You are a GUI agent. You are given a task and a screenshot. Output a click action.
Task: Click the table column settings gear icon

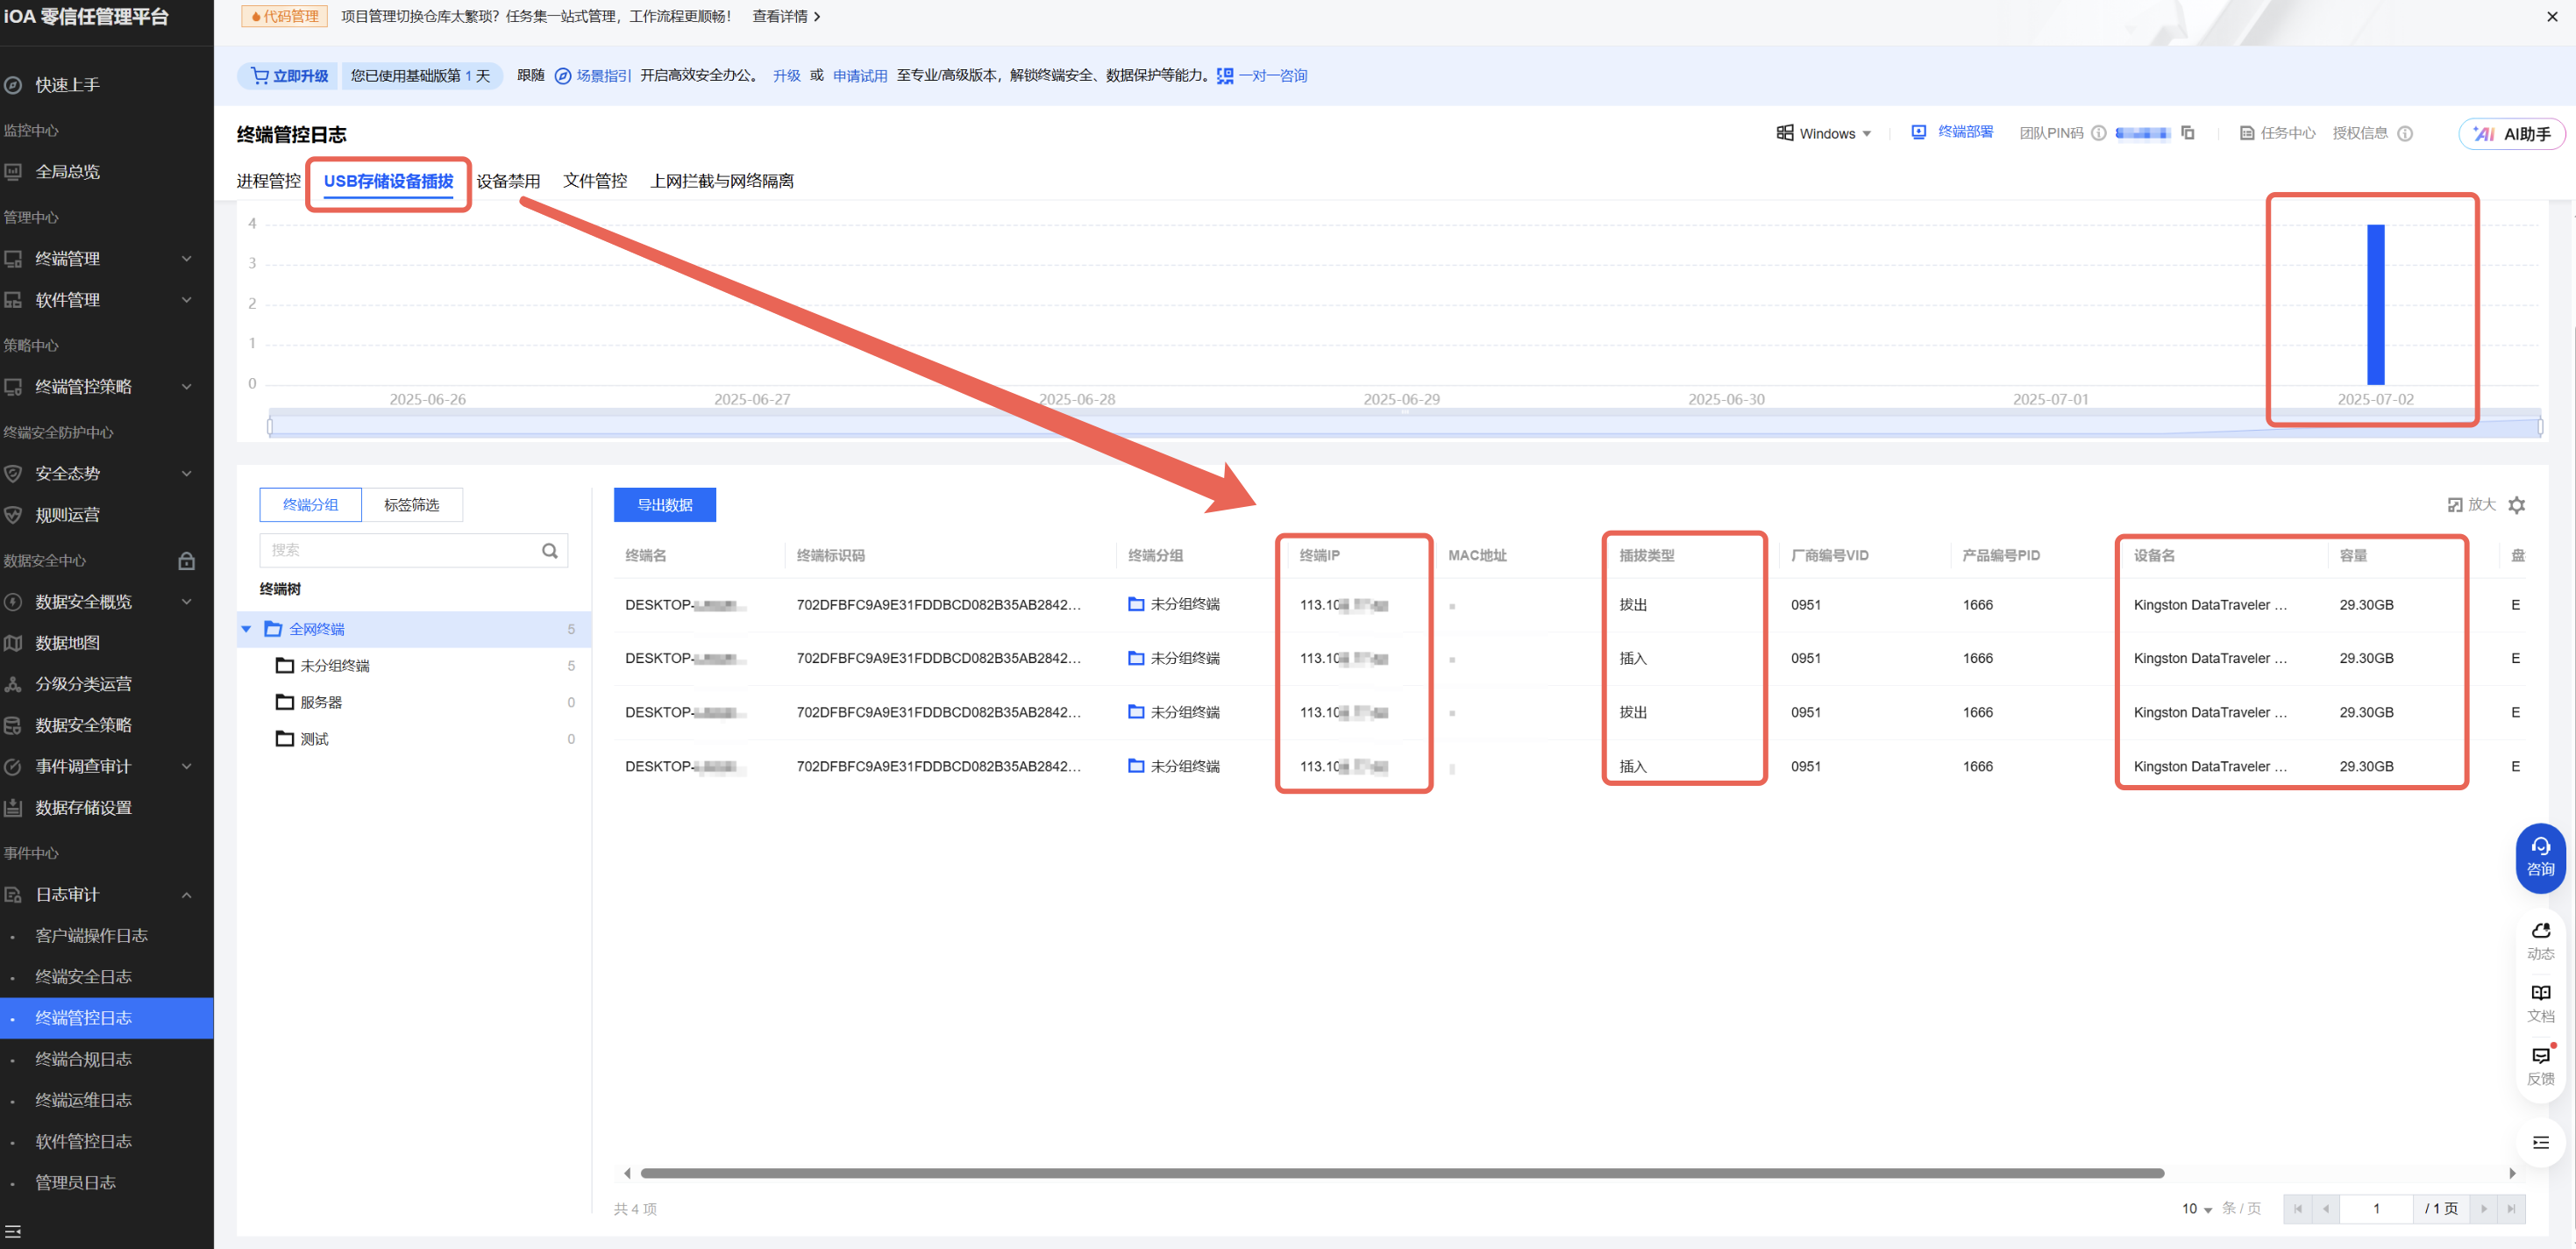[x=2517, y=505]
